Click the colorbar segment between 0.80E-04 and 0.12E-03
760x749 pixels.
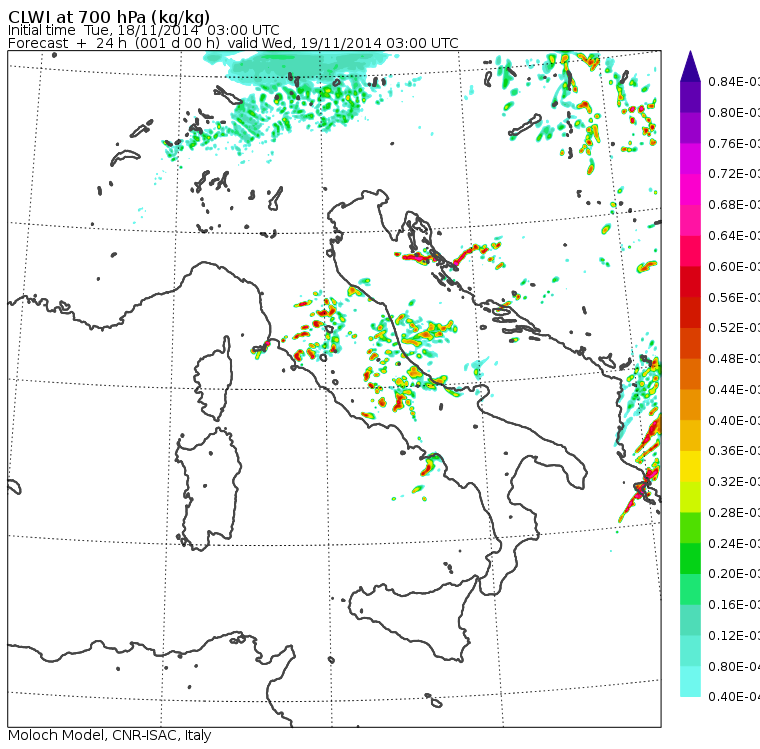pyautogui.click(x=690, y=651)
